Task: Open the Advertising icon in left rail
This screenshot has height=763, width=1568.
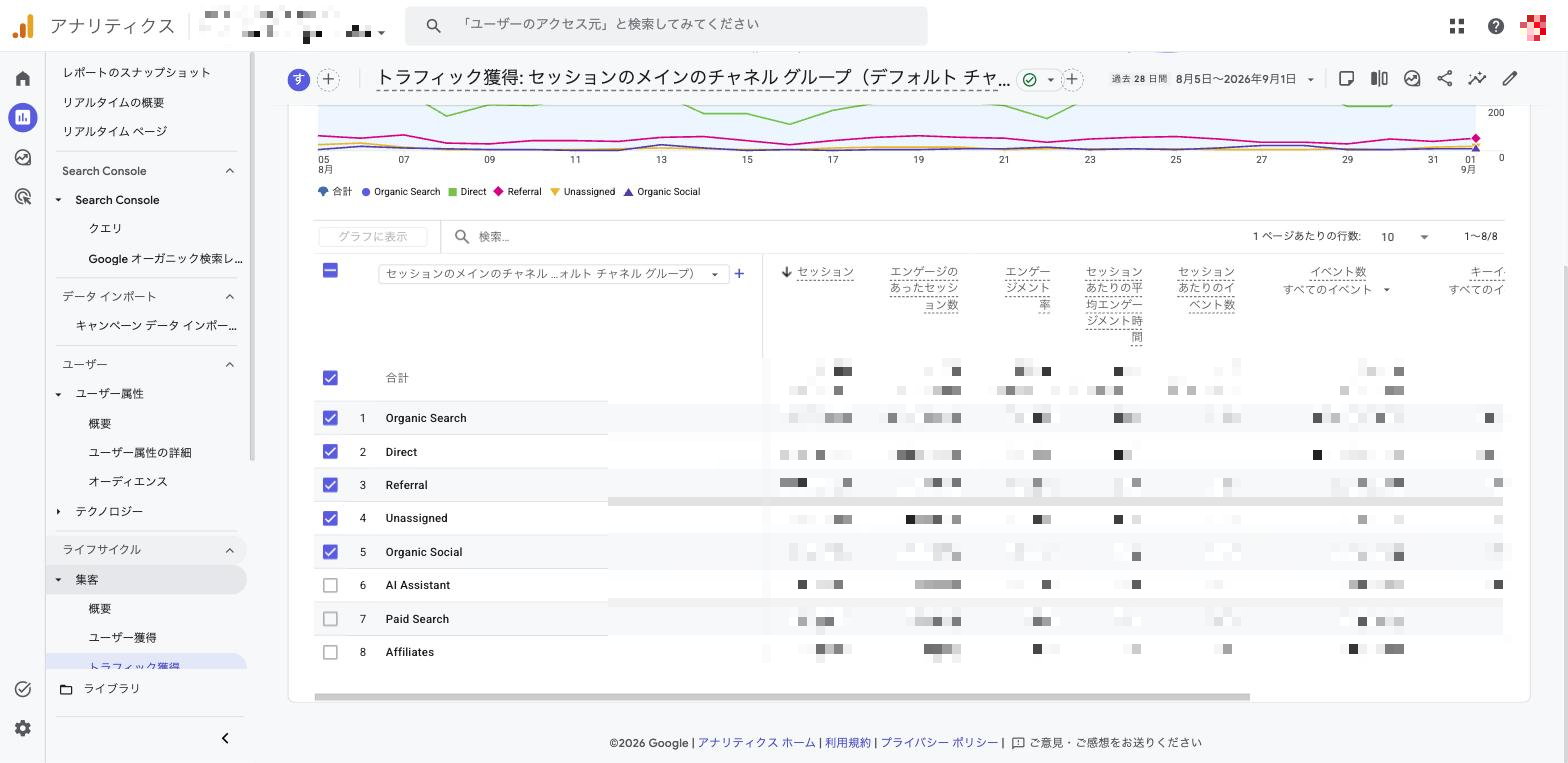Action: pos(23,196)
